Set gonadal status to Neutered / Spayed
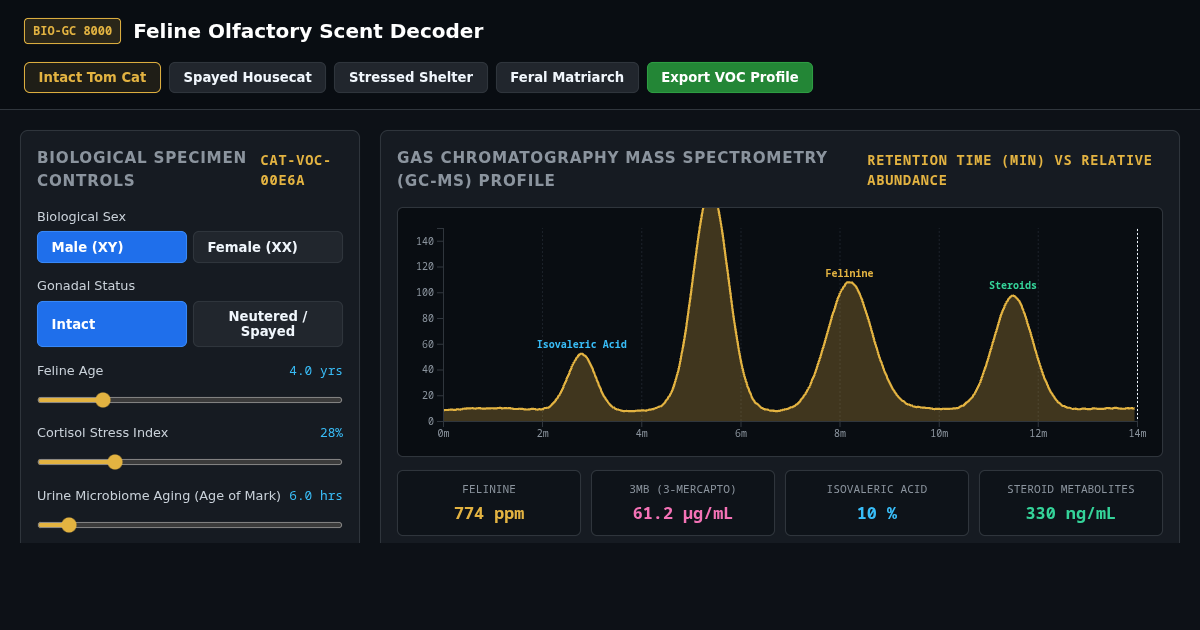The height and width of the screenshot is (630, 1200). [x=268, y=324]
